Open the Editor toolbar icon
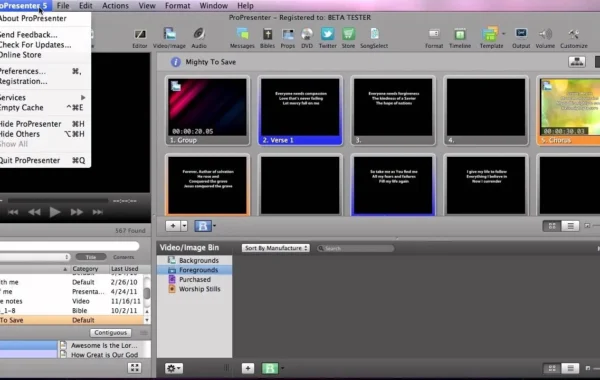 click(140, 38)
